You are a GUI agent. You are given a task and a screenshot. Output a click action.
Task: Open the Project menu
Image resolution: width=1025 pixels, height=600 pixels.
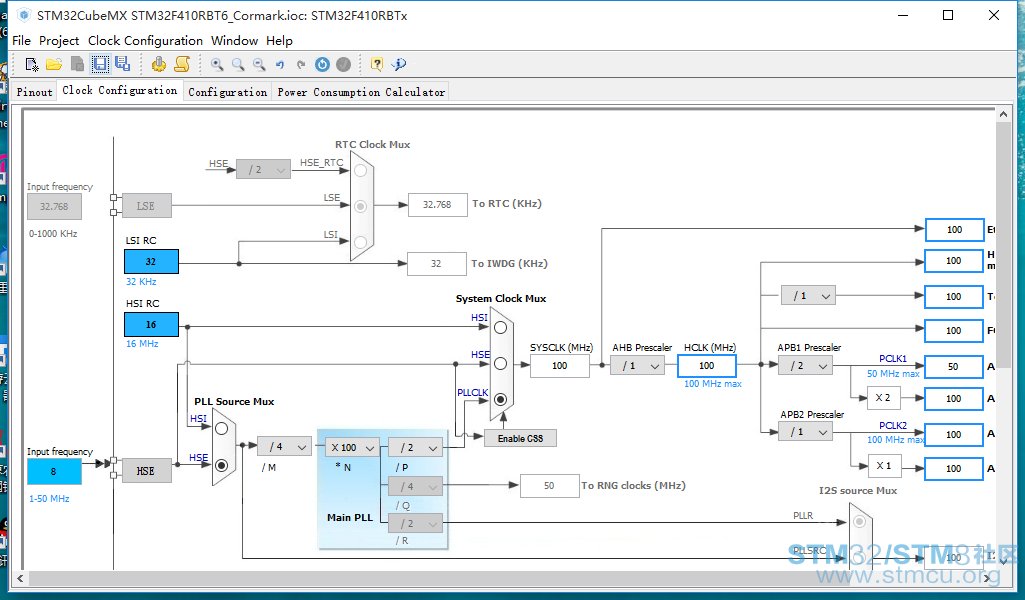[x=59, y=41]
